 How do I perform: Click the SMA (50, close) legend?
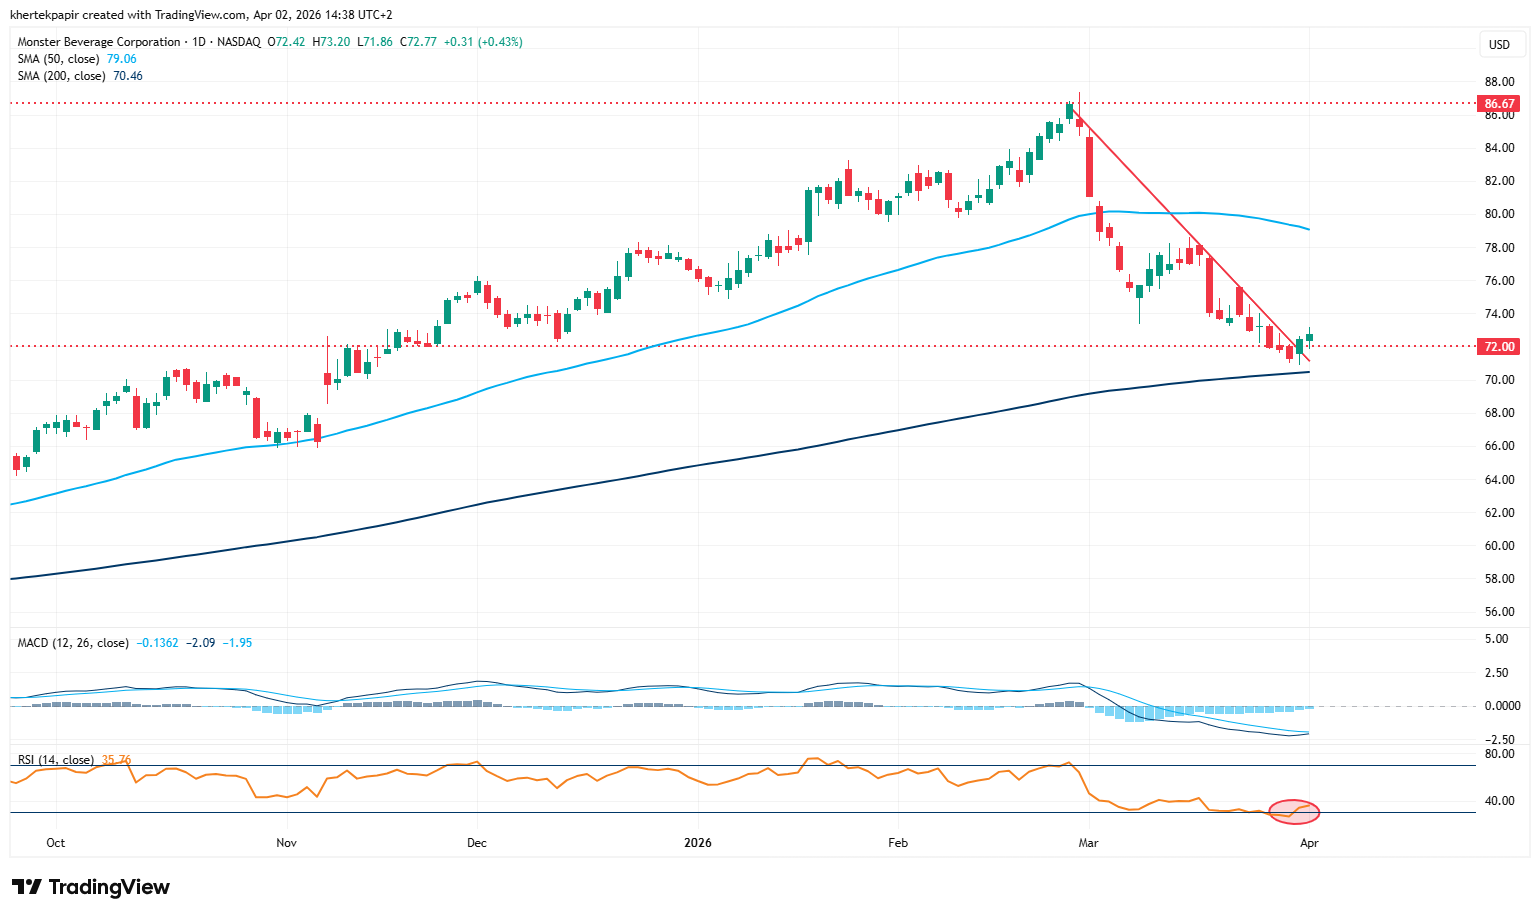[x=58, y=59]
